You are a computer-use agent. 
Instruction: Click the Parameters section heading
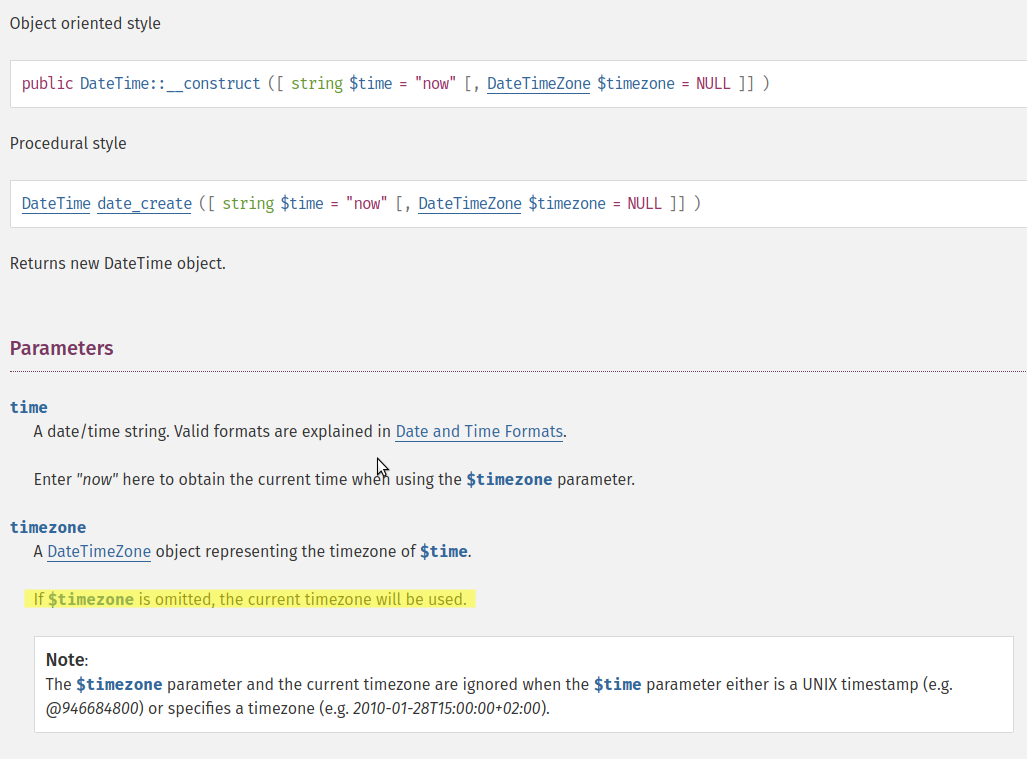pyautogui.click(x=61, y=348)
